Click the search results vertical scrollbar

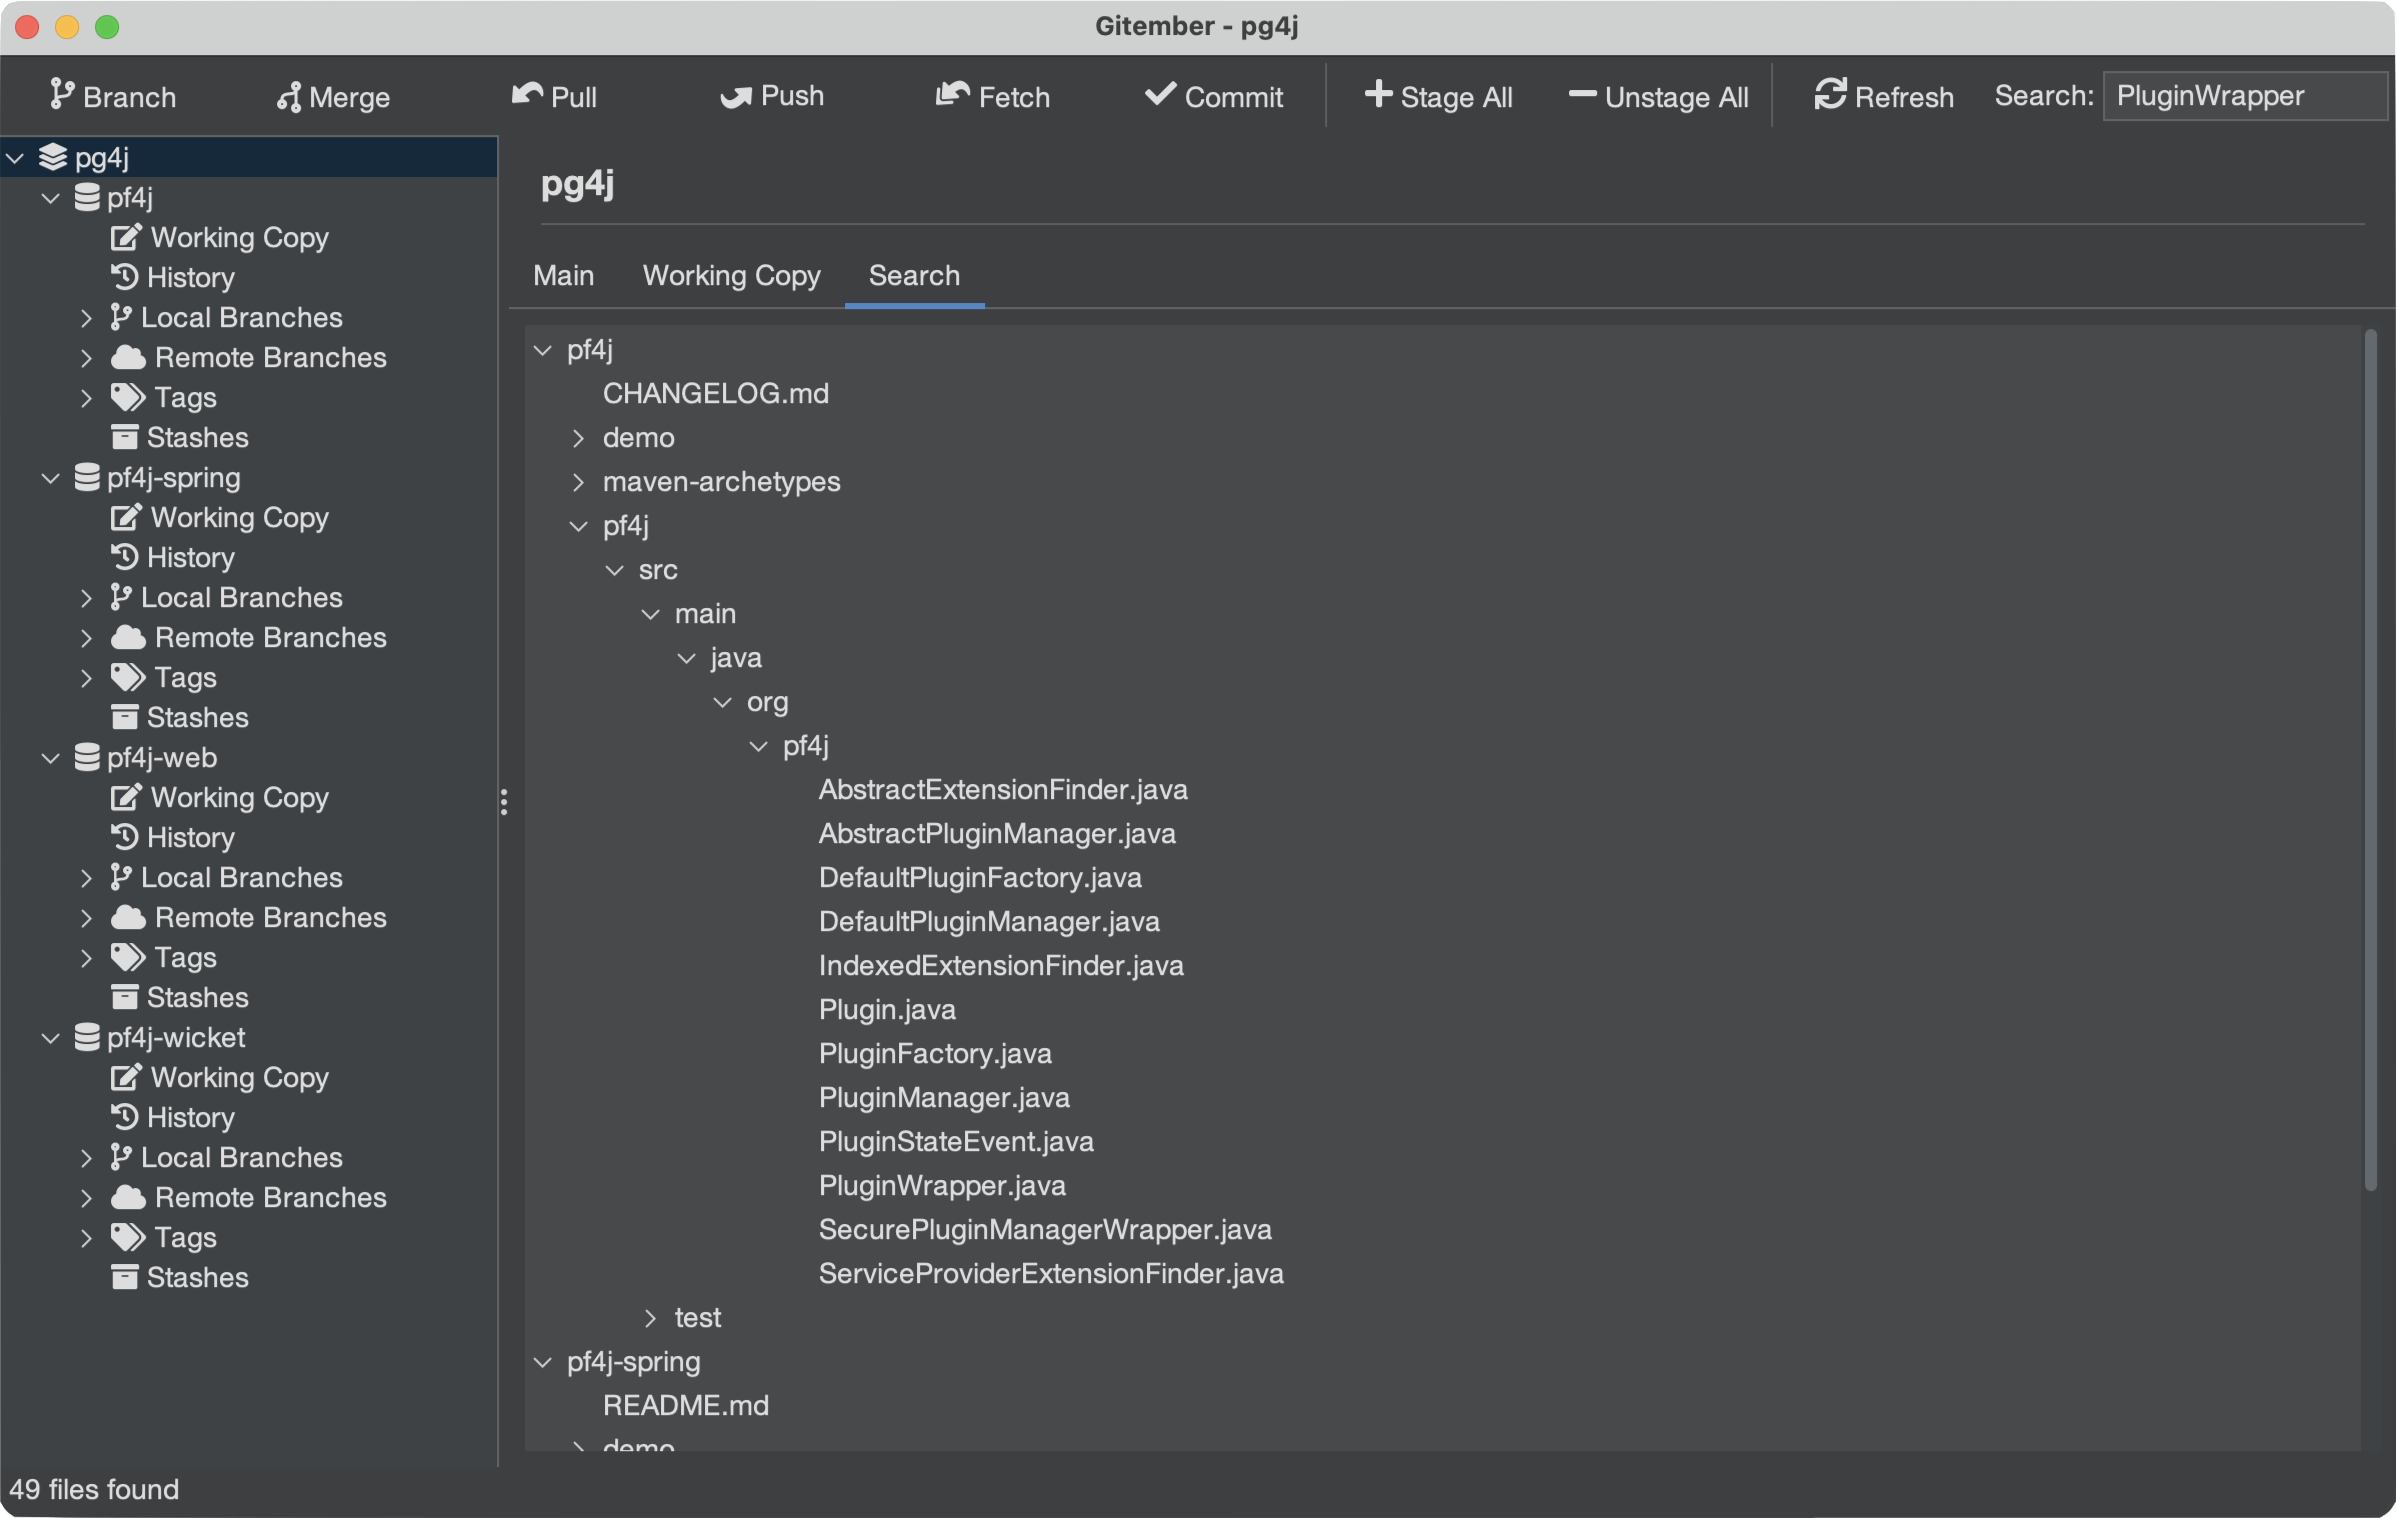tap(2370, 760)
